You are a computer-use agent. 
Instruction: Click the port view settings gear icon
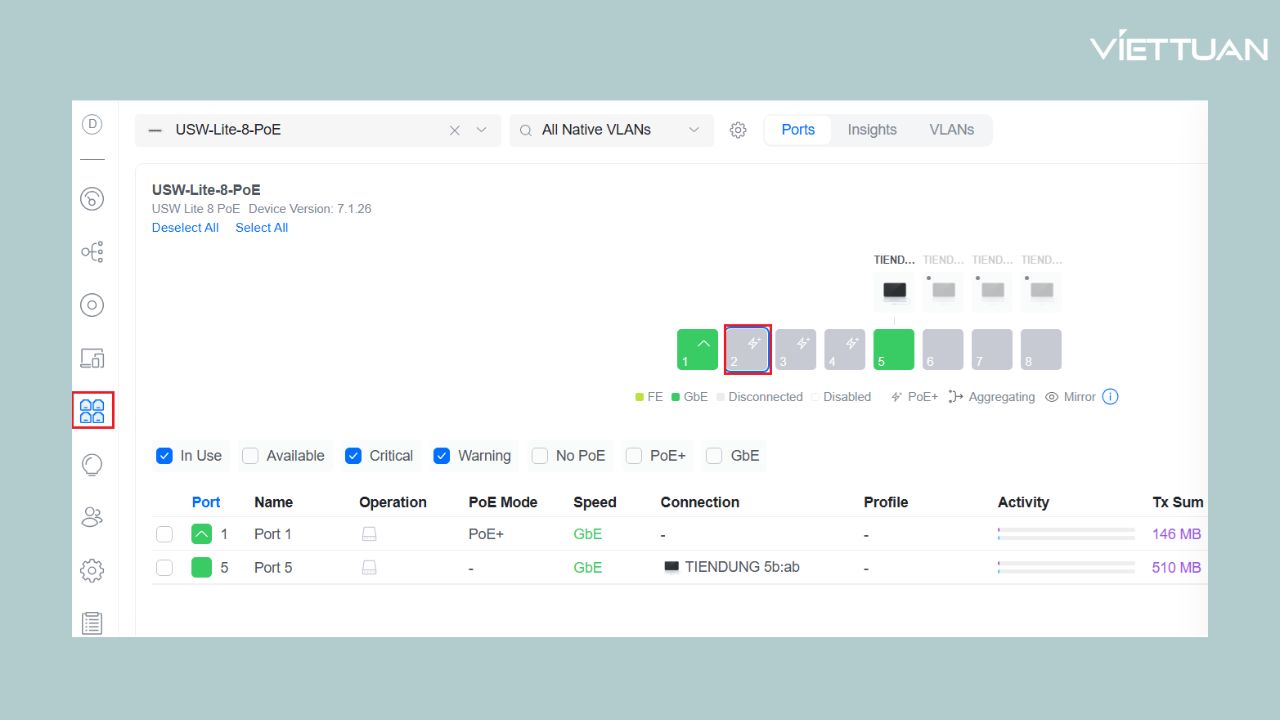click(738, 130)
